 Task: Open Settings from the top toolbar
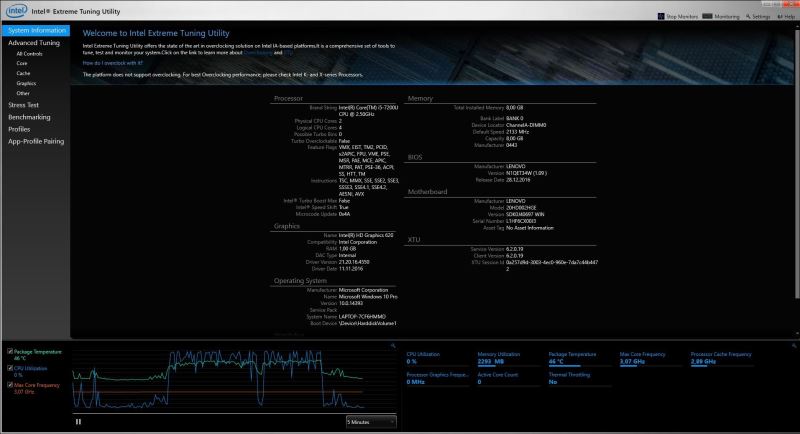[x=758, y=16]
